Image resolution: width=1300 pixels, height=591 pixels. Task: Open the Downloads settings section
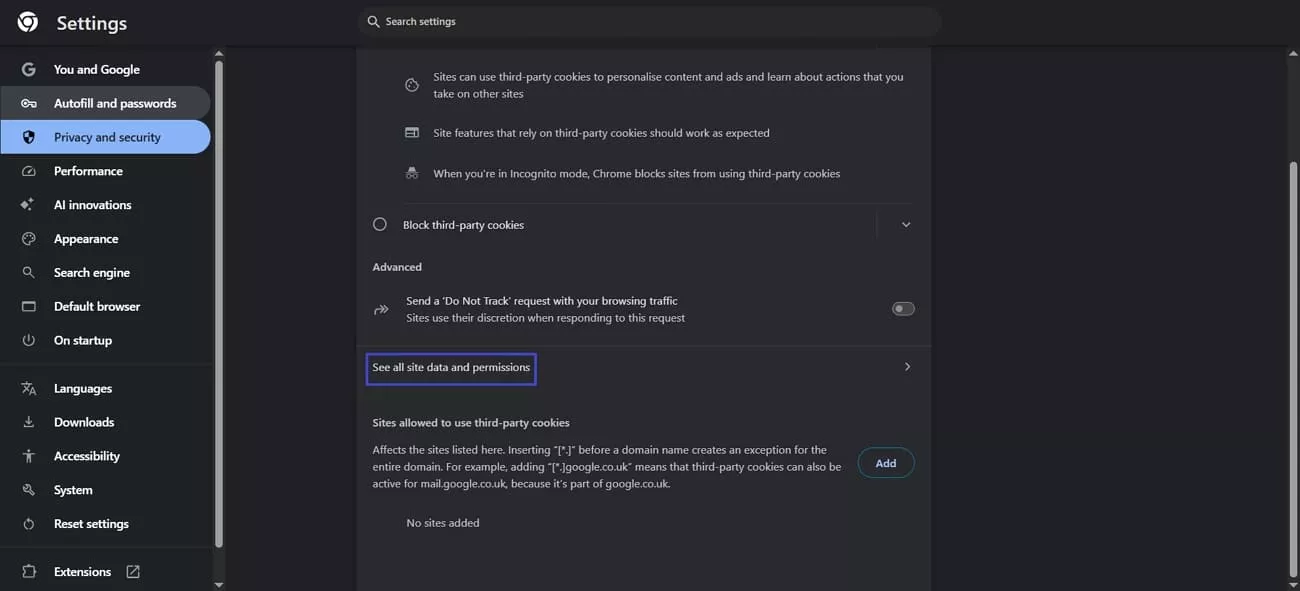[84, 422]
